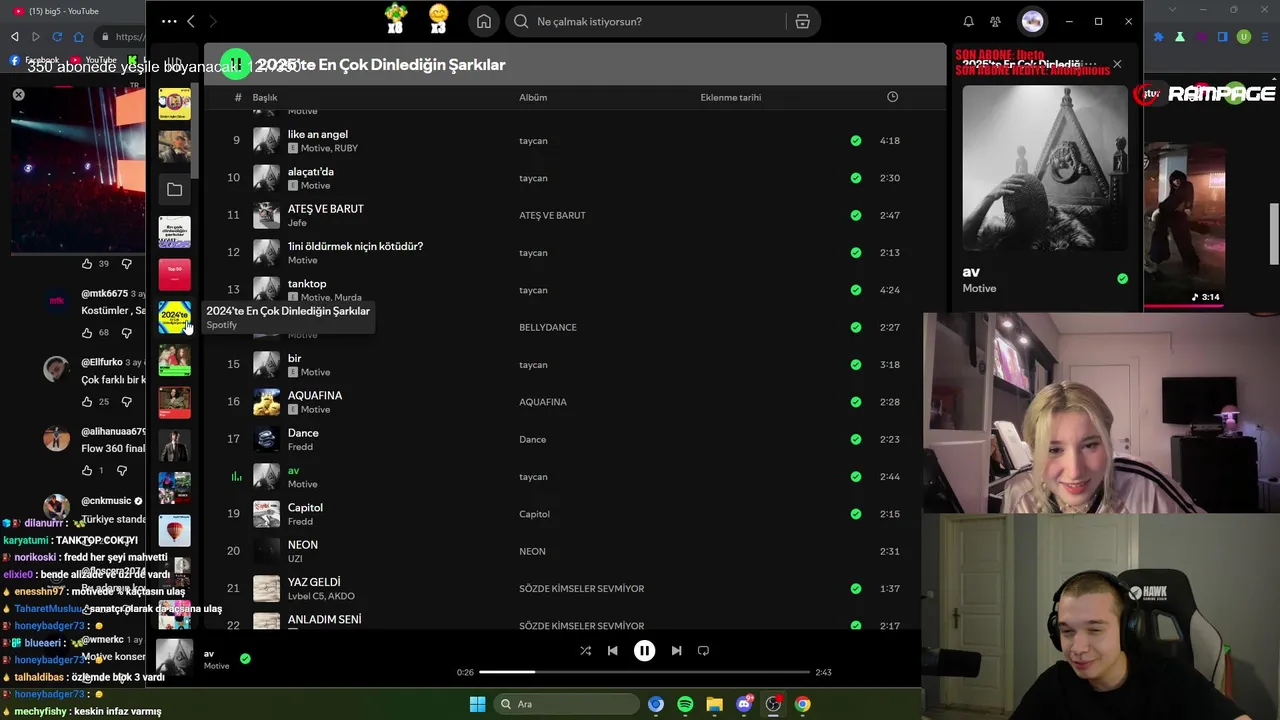Viewport: 1280px width, 720px height.
Task: Open the Windows taskbar 'Ara' search box
Action: point(567,704)
